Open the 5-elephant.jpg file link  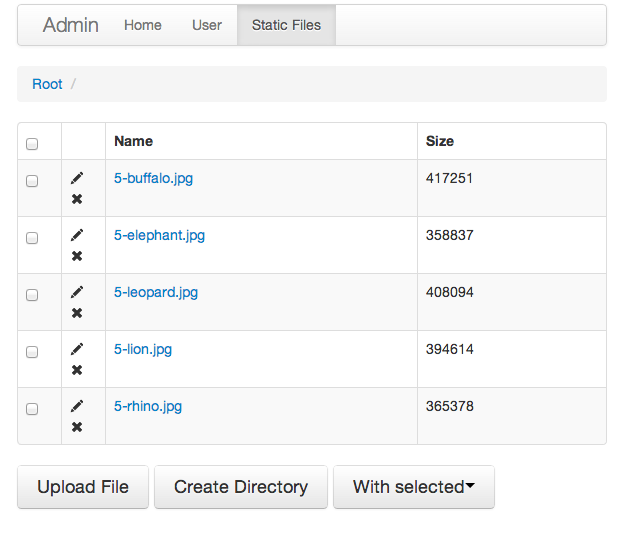[159, 235]
